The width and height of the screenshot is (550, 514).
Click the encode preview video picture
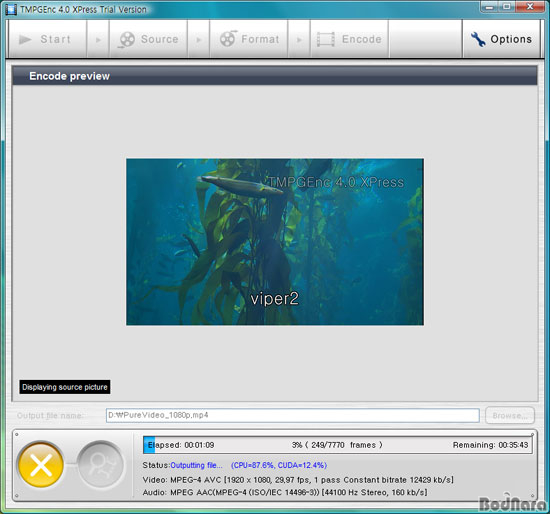click(x=275, y=242)
